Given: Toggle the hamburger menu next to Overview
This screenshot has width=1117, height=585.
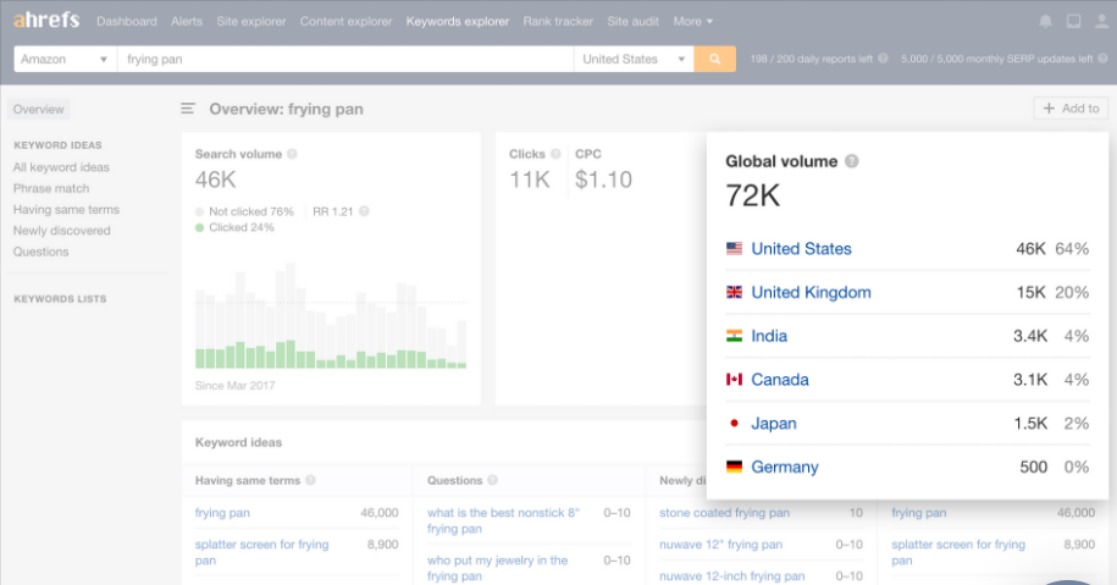Looking at the screenshot, I should coord(187,108).
